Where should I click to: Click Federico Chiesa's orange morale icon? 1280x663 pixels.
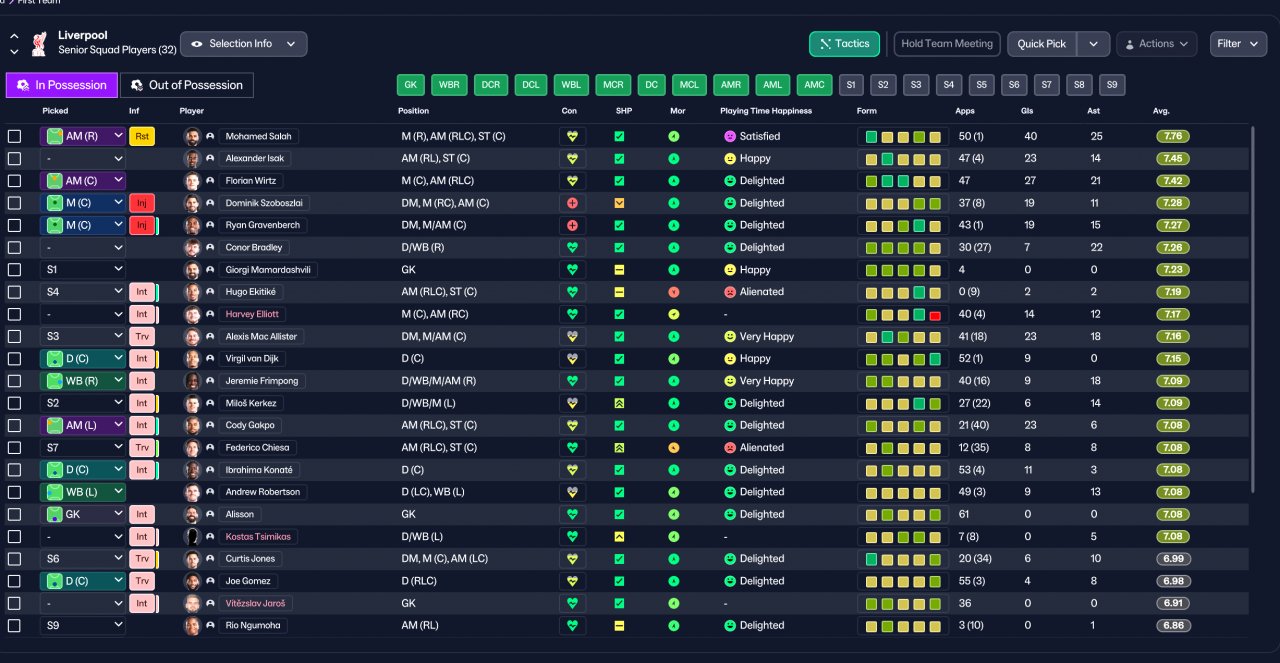674,448
